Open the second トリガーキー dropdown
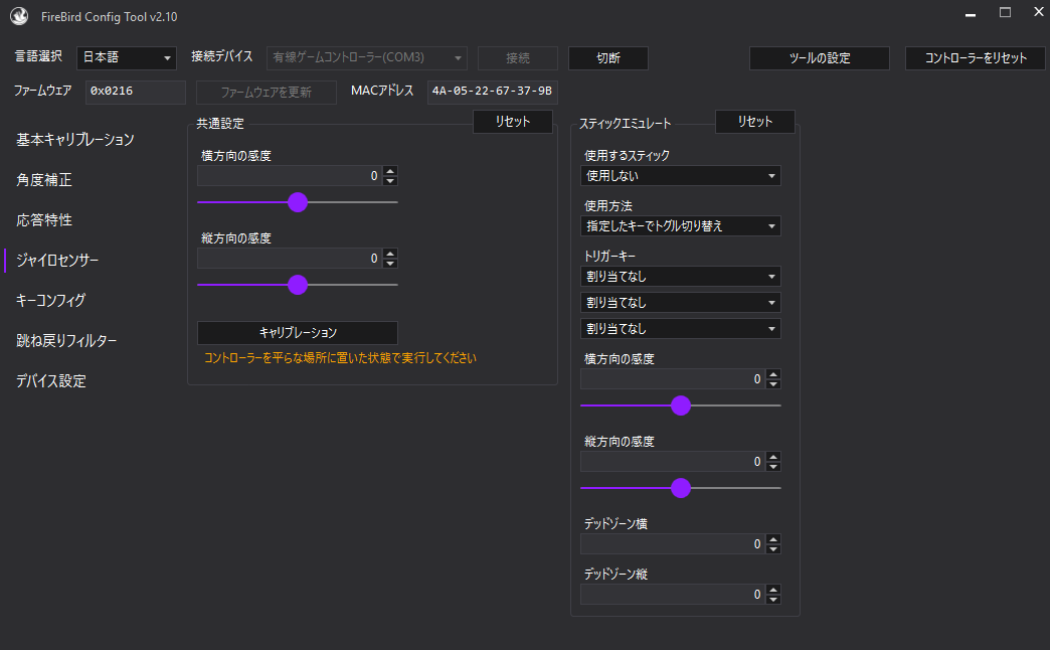The image size is (1050, 650). click(x=680, y=303)
